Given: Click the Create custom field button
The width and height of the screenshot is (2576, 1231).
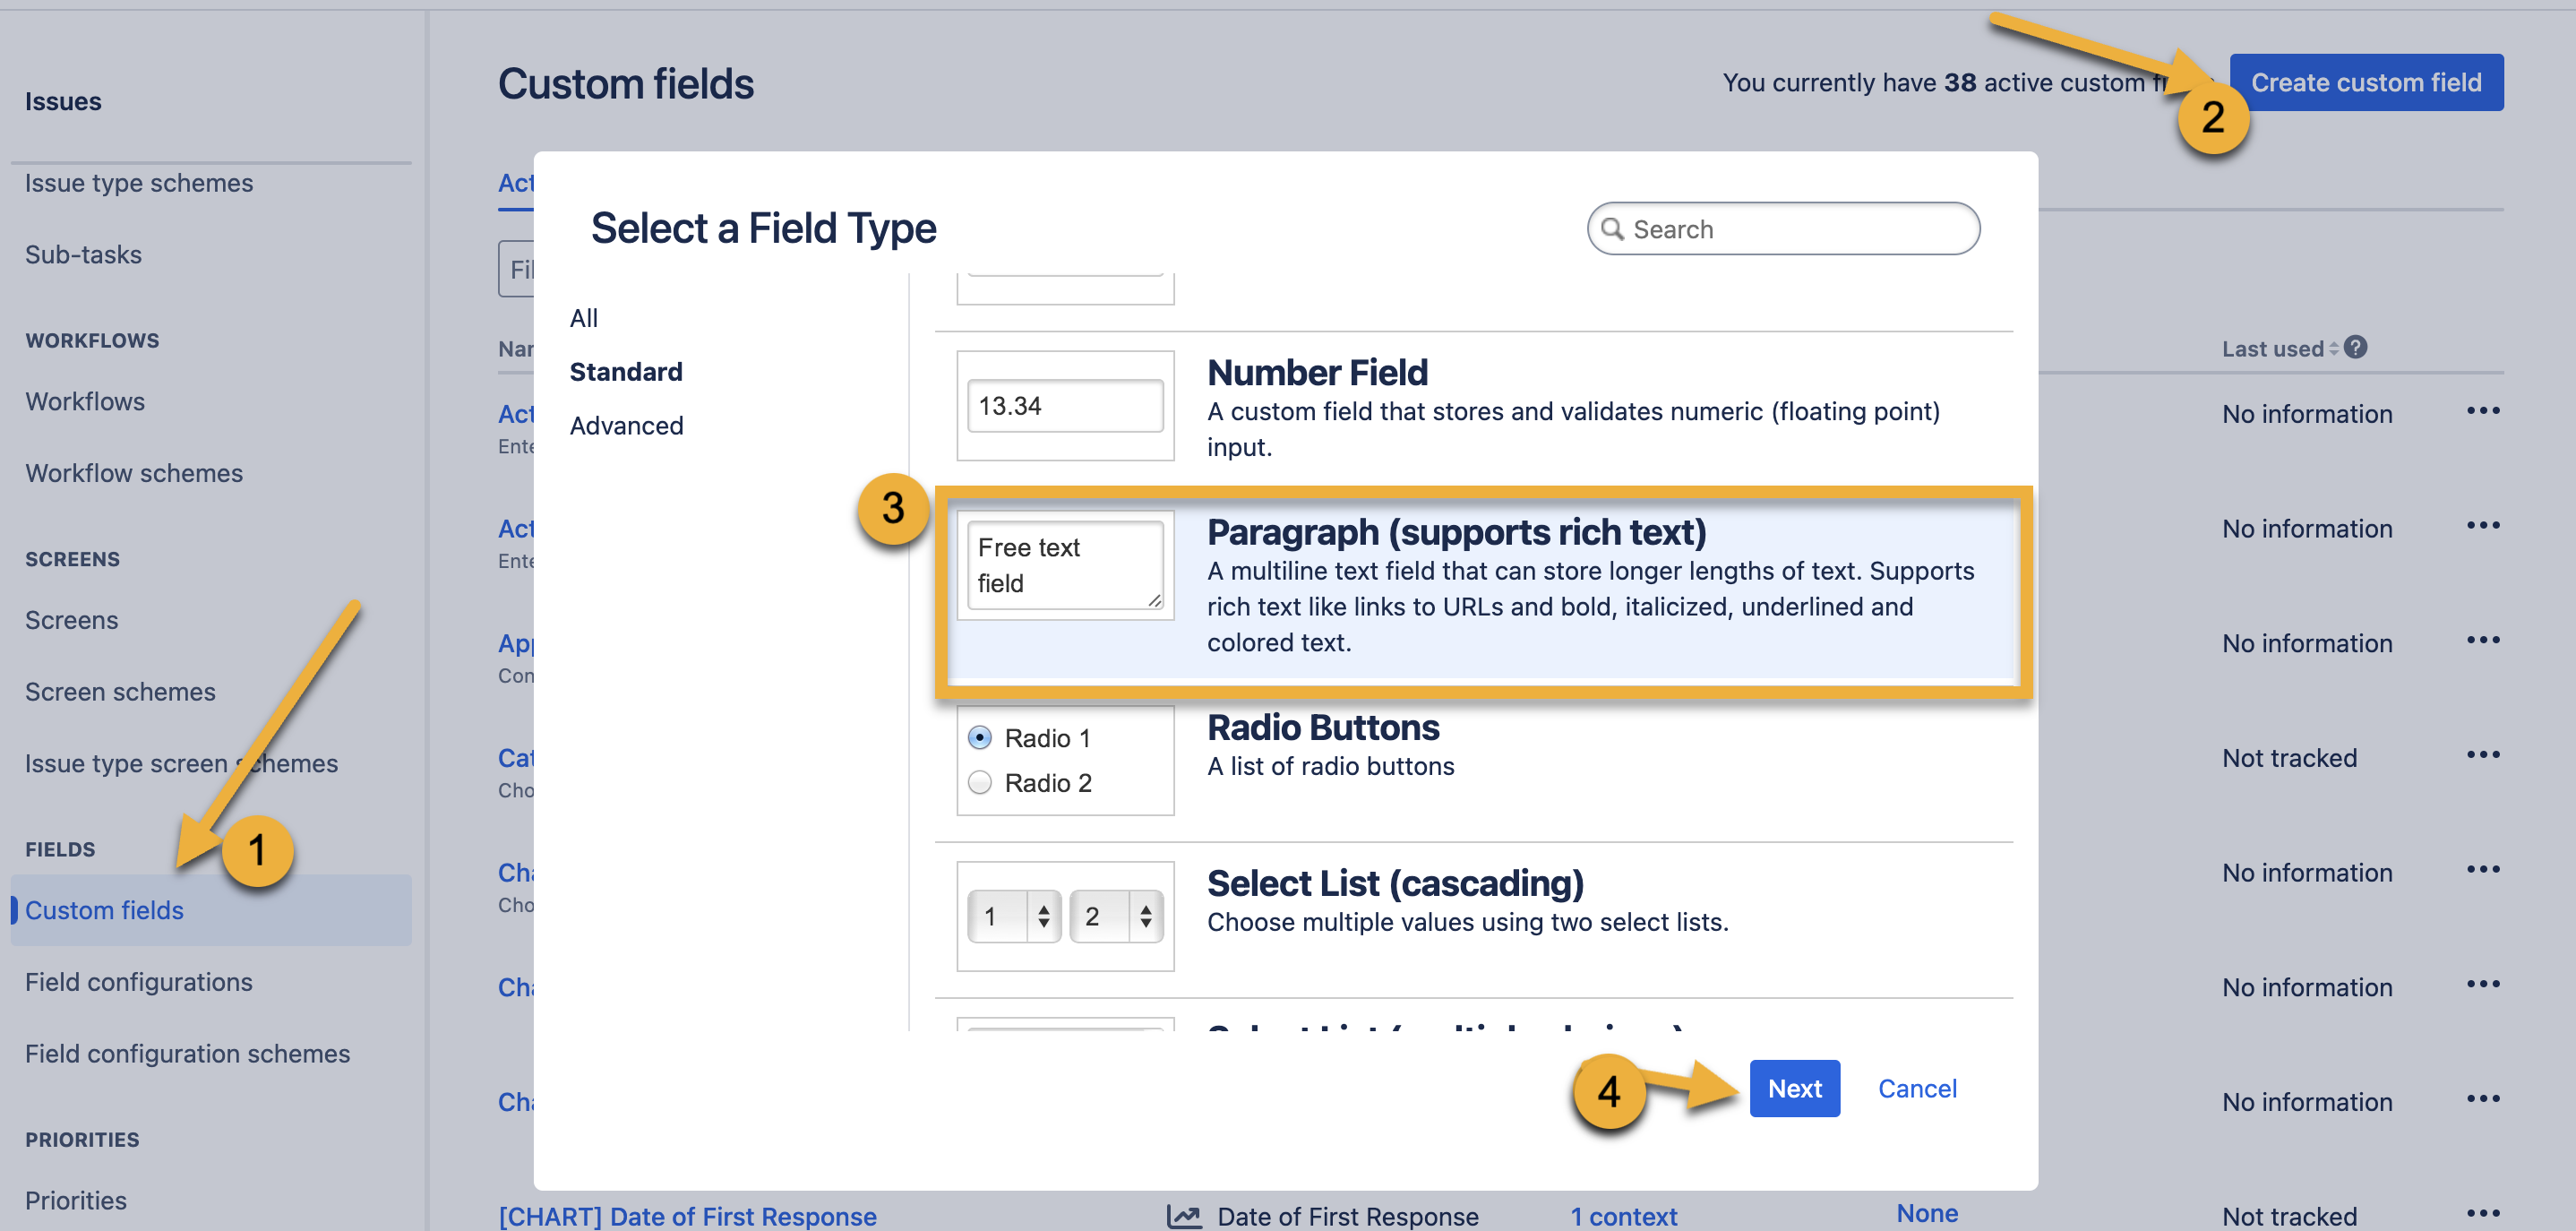Looking at the screenshot, I should 2367,82.
